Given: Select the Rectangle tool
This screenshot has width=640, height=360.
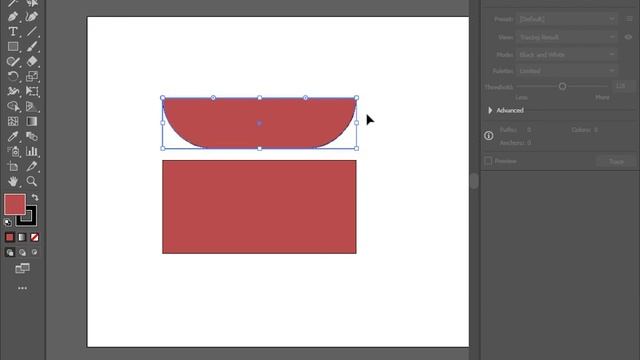Looking at the screenshot, I should (13, 47).
